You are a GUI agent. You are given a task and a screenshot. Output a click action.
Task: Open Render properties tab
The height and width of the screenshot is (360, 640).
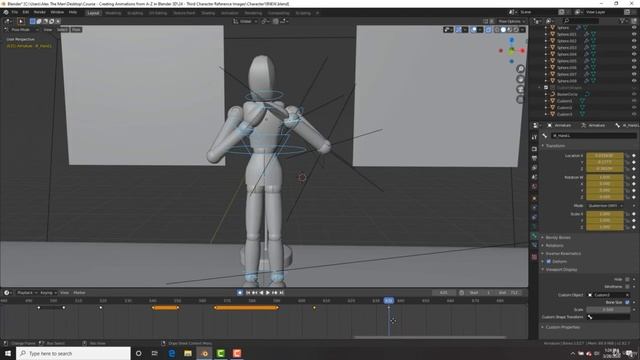534,149
